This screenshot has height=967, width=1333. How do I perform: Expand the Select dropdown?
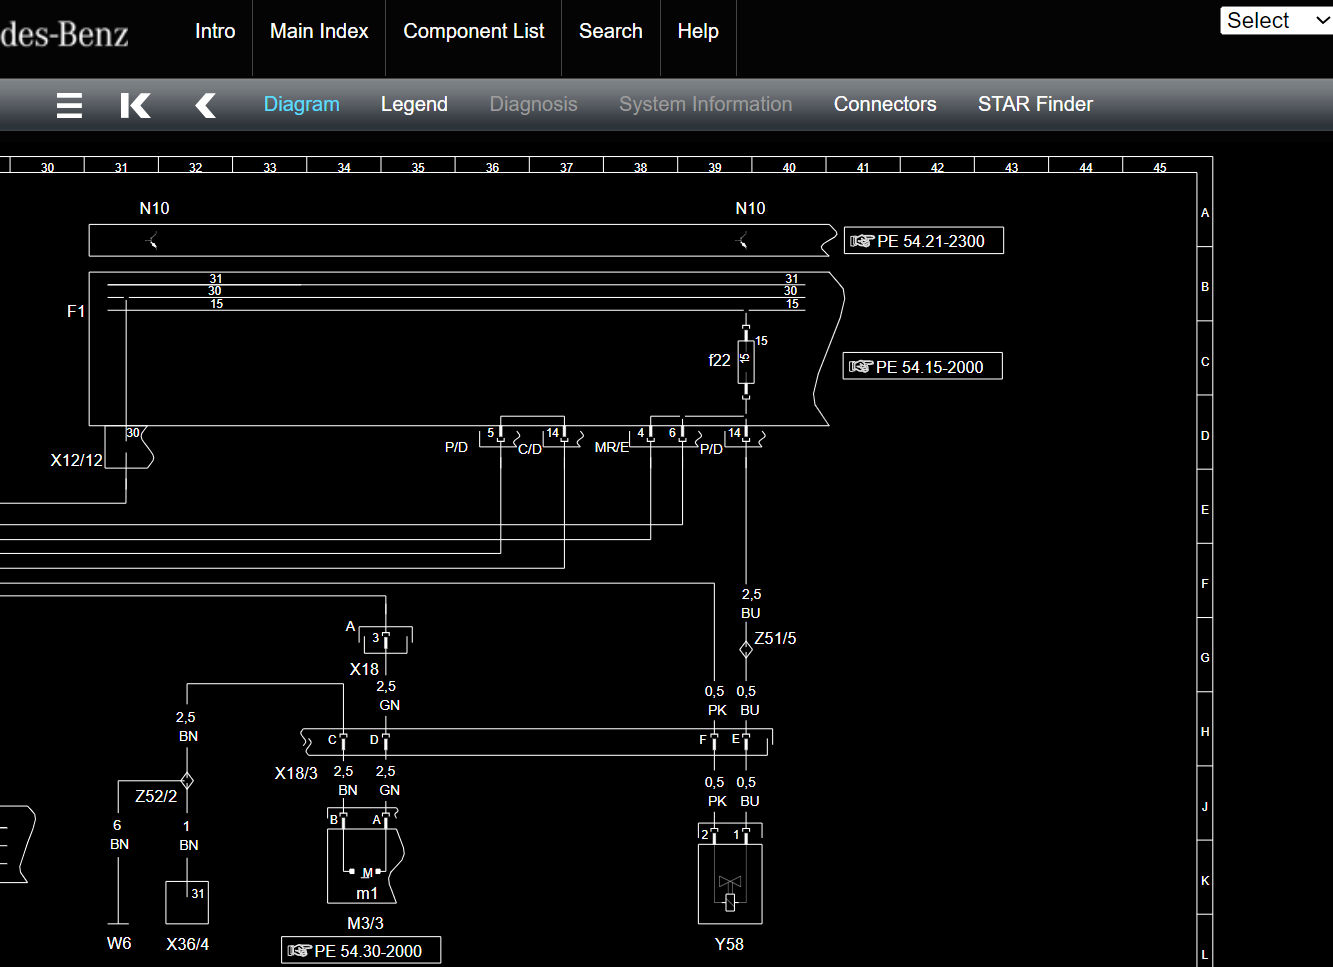(x=1277, y=21)
